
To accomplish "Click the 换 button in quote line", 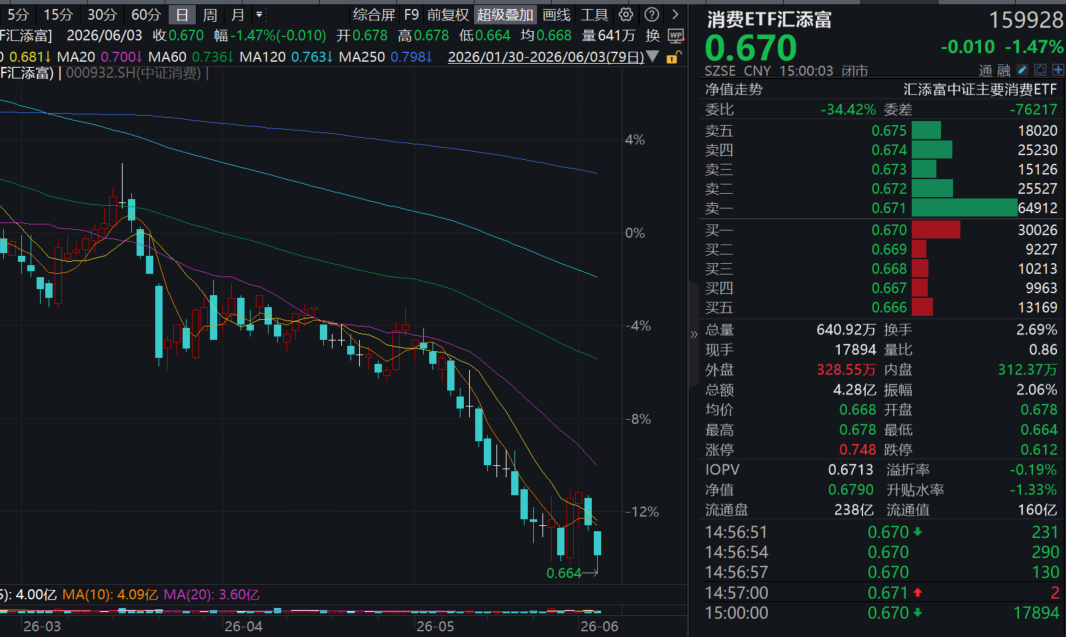I will [653, 35].
